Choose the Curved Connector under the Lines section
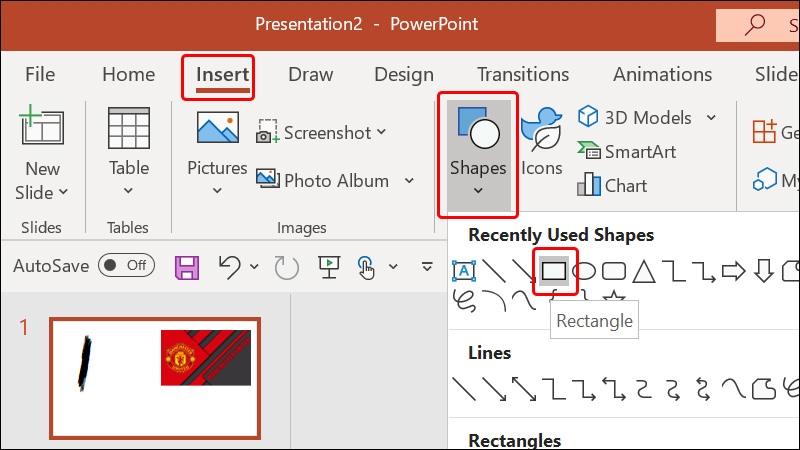Image resolution: width=800 pixels, height=450 pixels. point(644,389)
